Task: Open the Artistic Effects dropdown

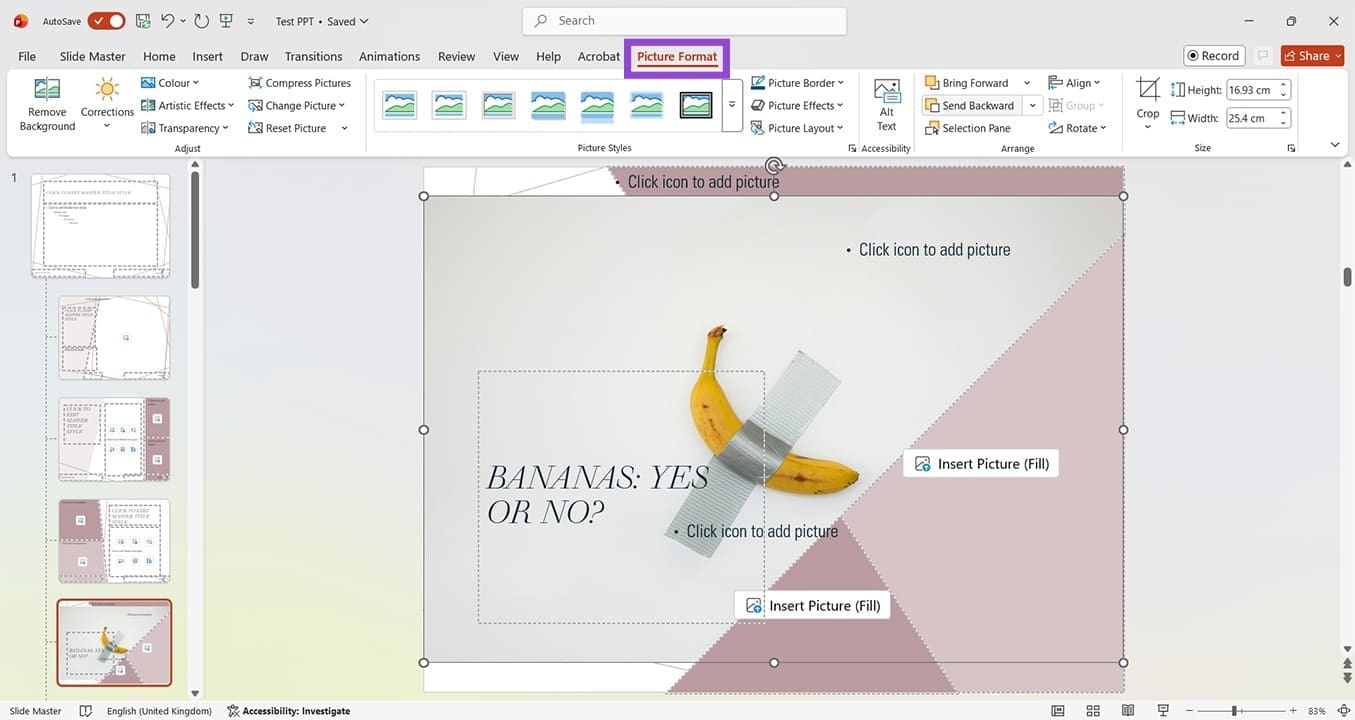Action: [x=188, y=105]
